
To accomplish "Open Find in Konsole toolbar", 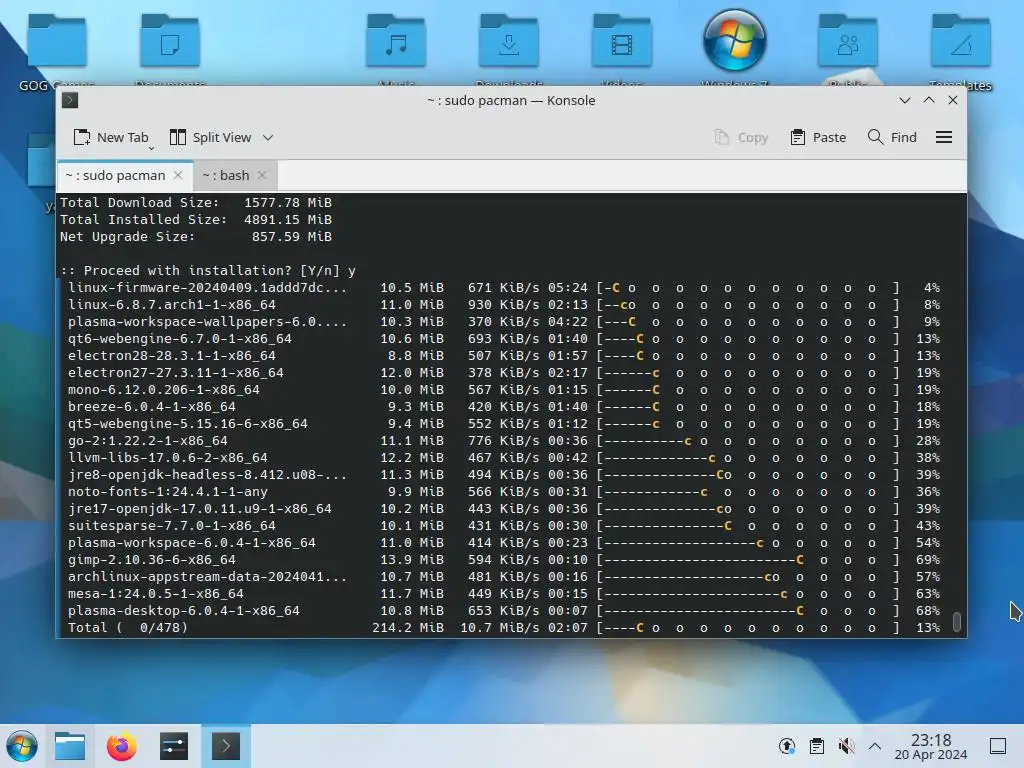I will point(892,137).
